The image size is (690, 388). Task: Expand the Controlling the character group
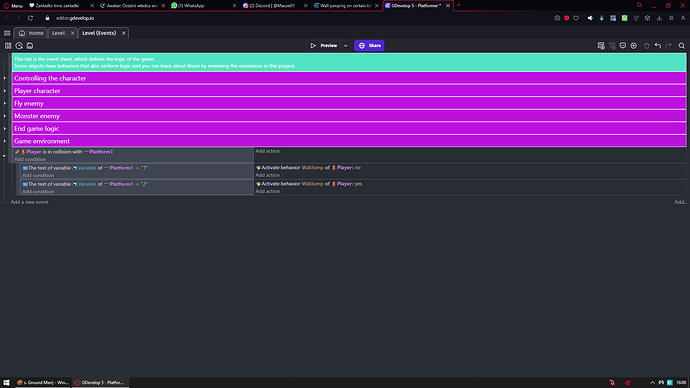click(5, 78)
